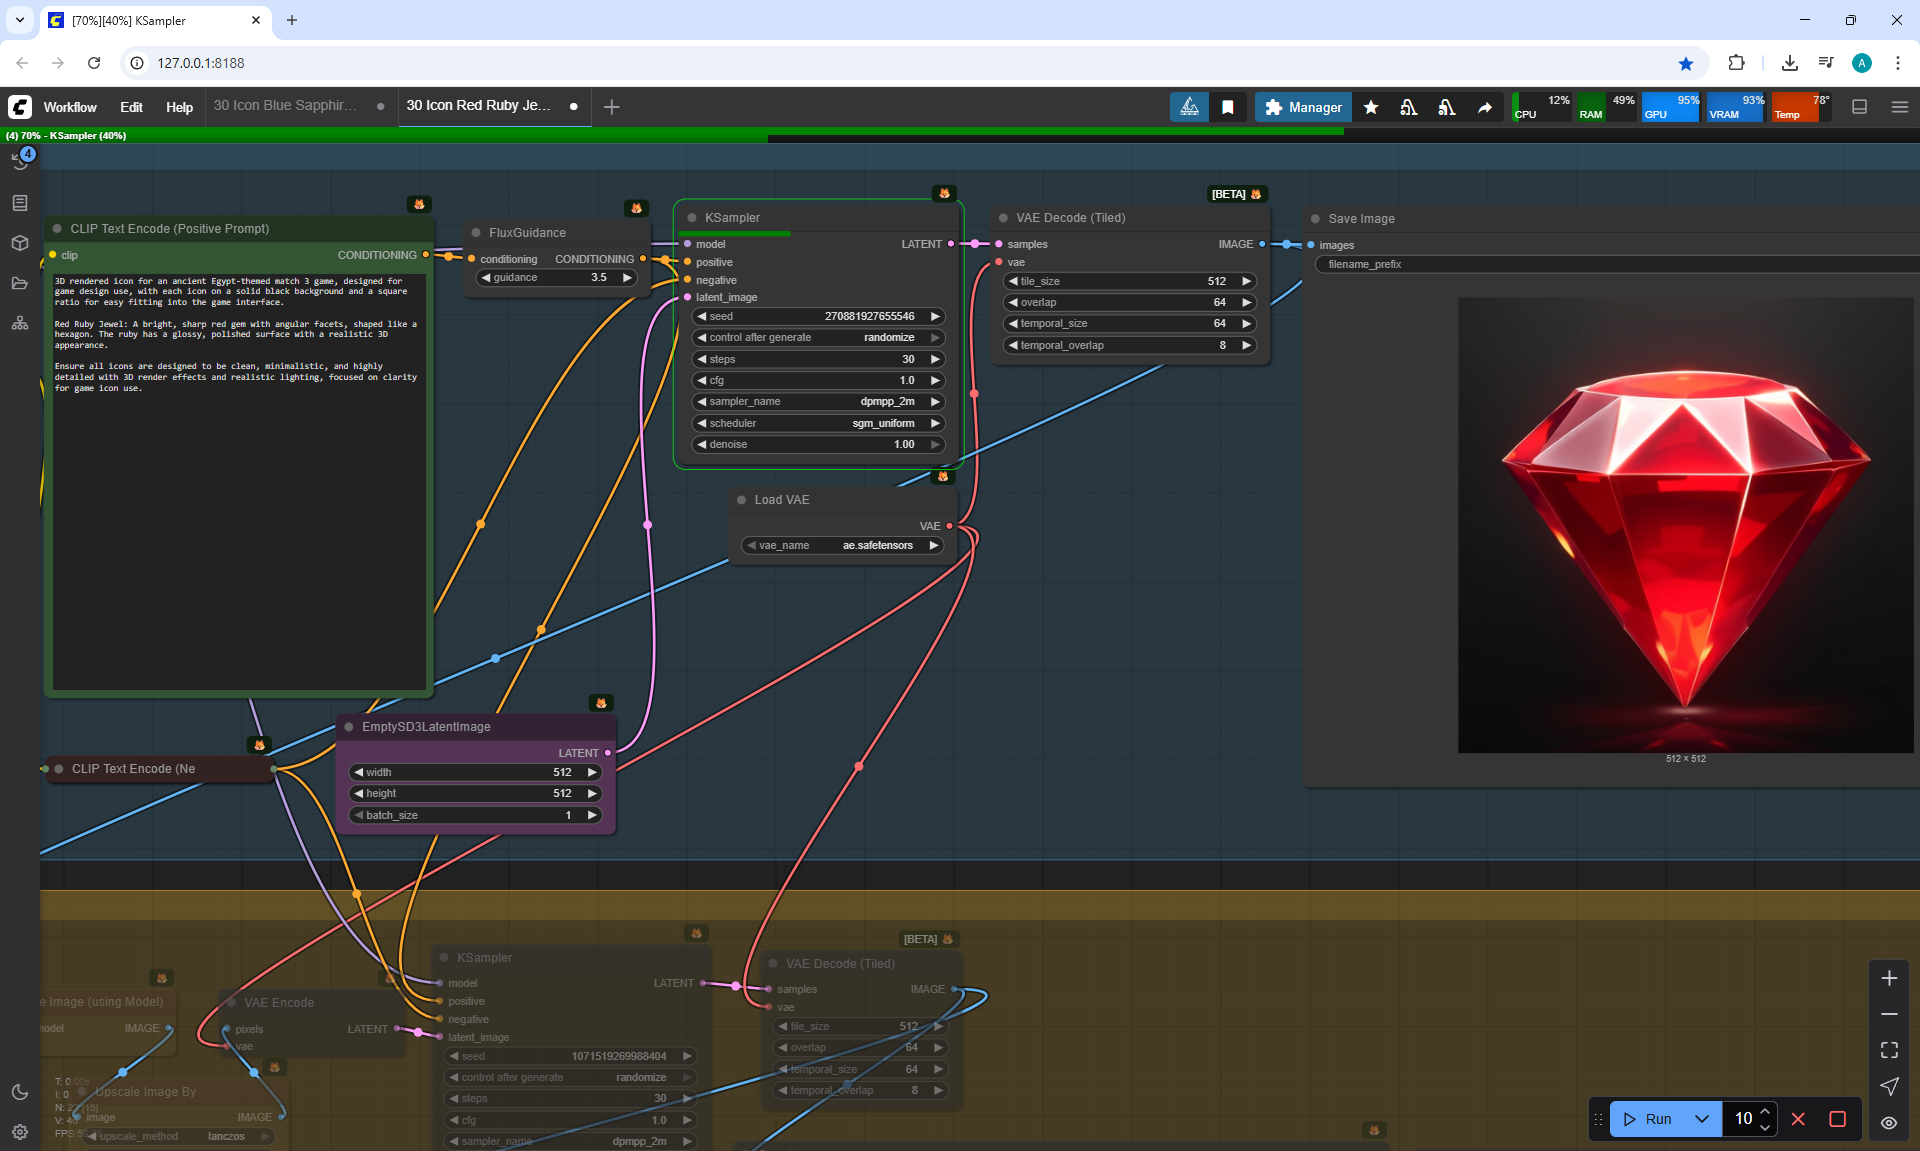Expand the Run button dropdown chevron
Viewport: 1920px width, 1151px height.
1701,1119
